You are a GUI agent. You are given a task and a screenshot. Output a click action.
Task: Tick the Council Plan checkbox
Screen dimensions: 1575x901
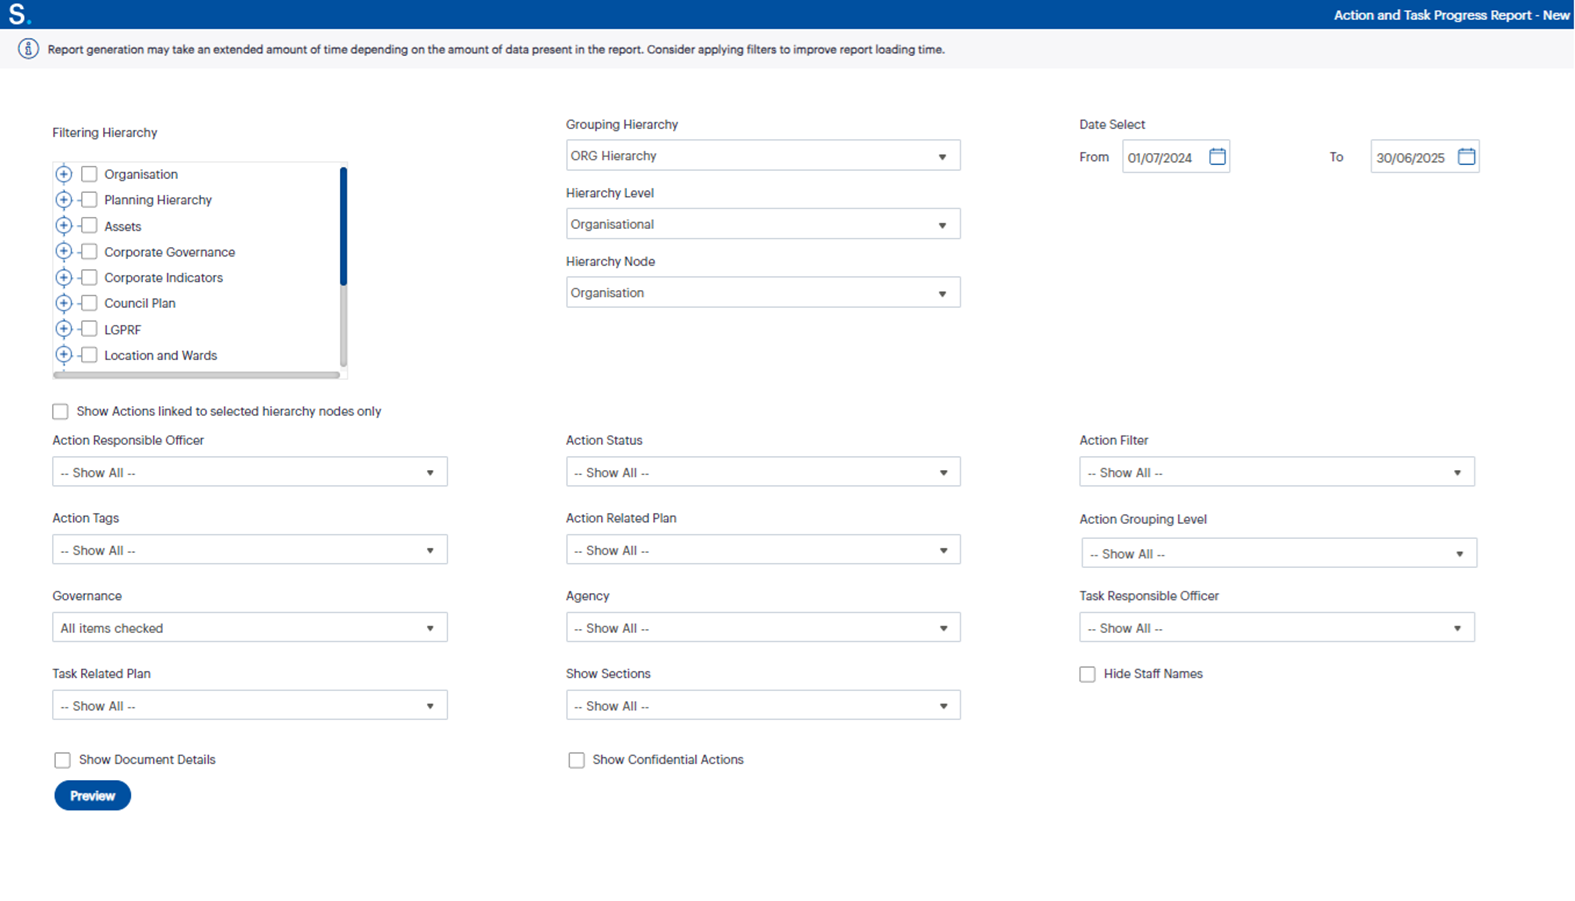pyautogui.click(x=89, y=303)
